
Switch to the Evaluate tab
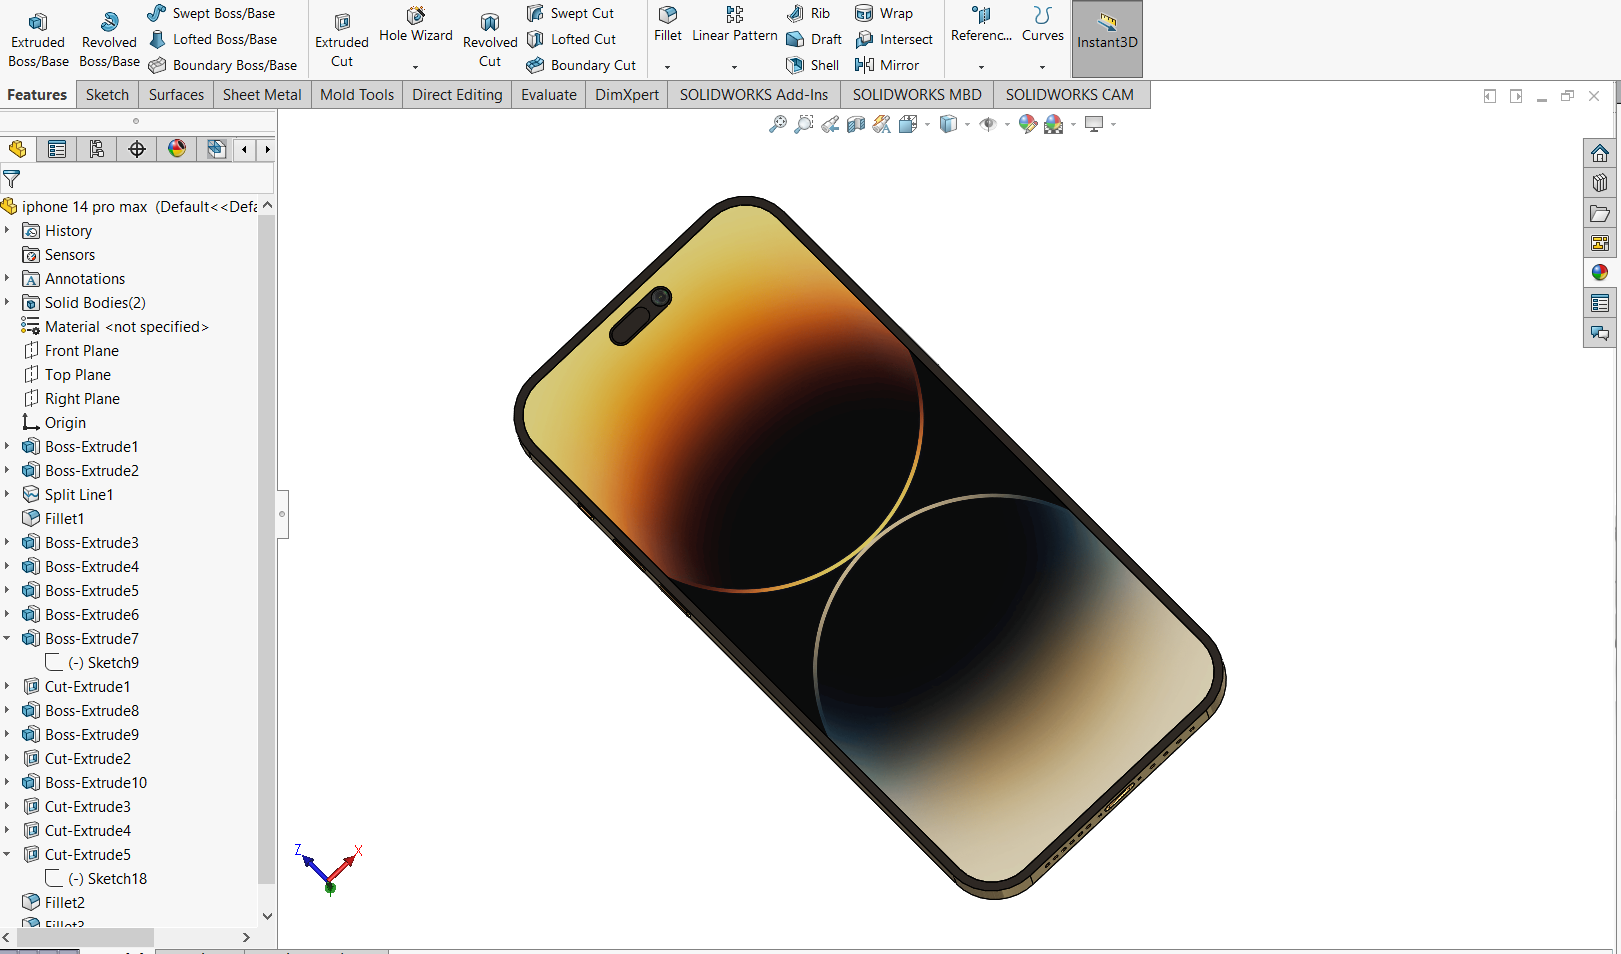549,95
